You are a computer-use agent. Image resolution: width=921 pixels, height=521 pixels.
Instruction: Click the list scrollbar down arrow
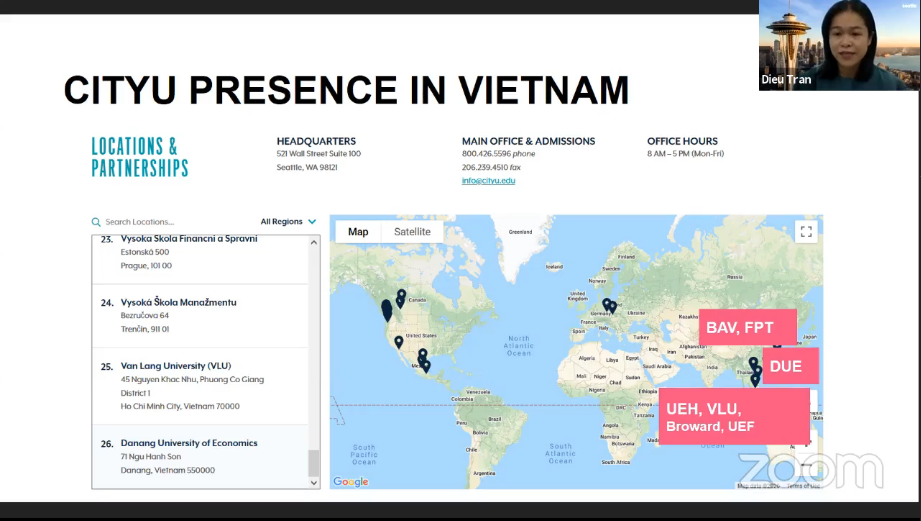[x=314, y=482]
